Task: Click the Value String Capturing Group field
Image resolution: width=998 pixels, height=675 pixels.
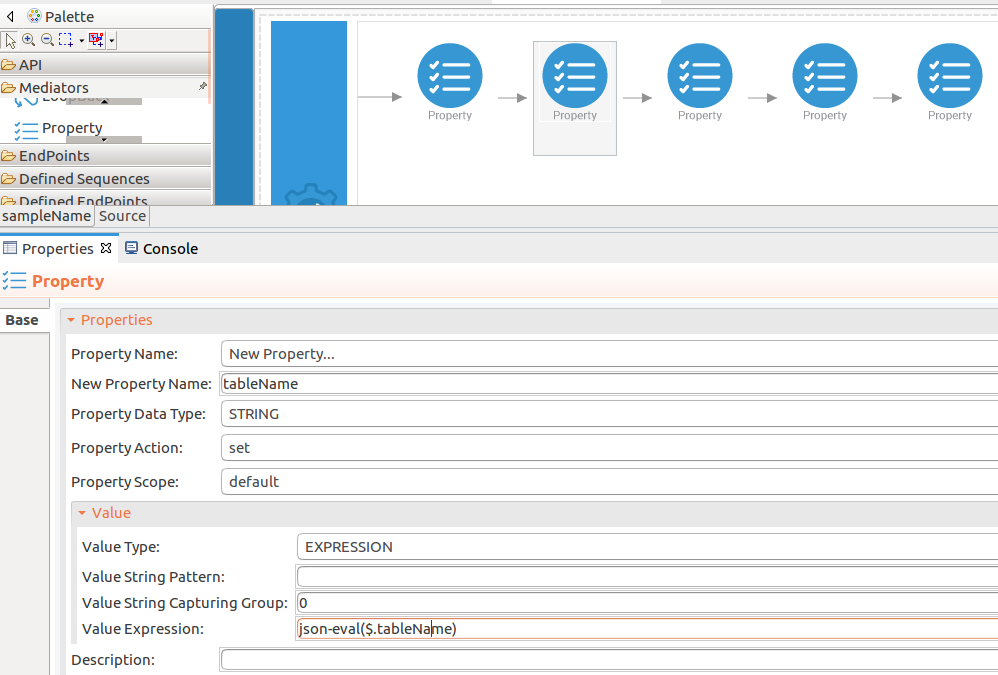Action: pyautogui.click(x=647, y=603)
